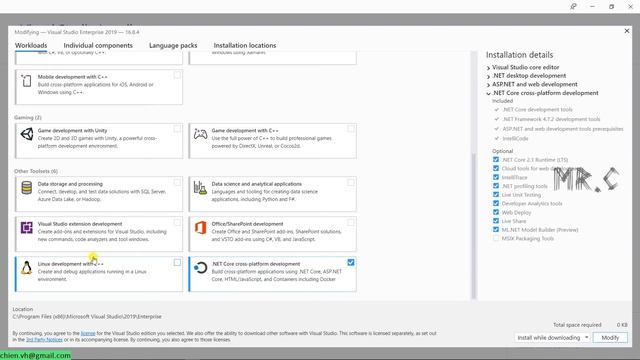Close the Modifying dialog with X

pyautogui.click(x=627, y=31)
